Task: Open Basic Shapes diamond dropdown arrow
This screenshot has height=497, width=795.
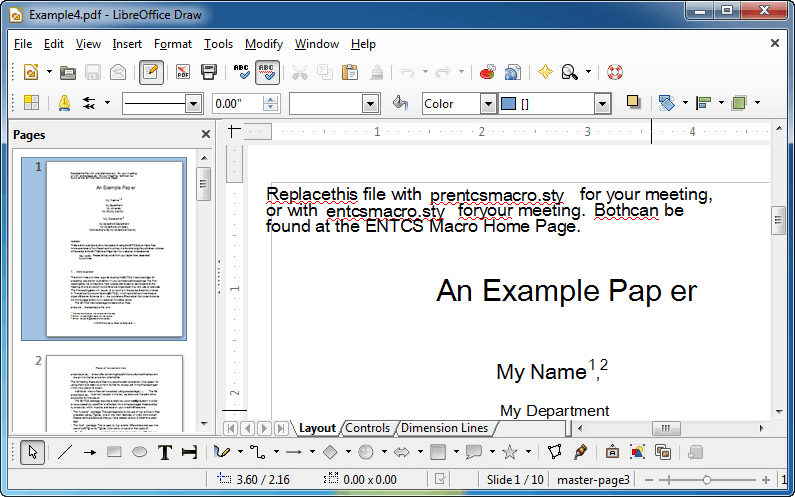Action: [x=348, y=452]
